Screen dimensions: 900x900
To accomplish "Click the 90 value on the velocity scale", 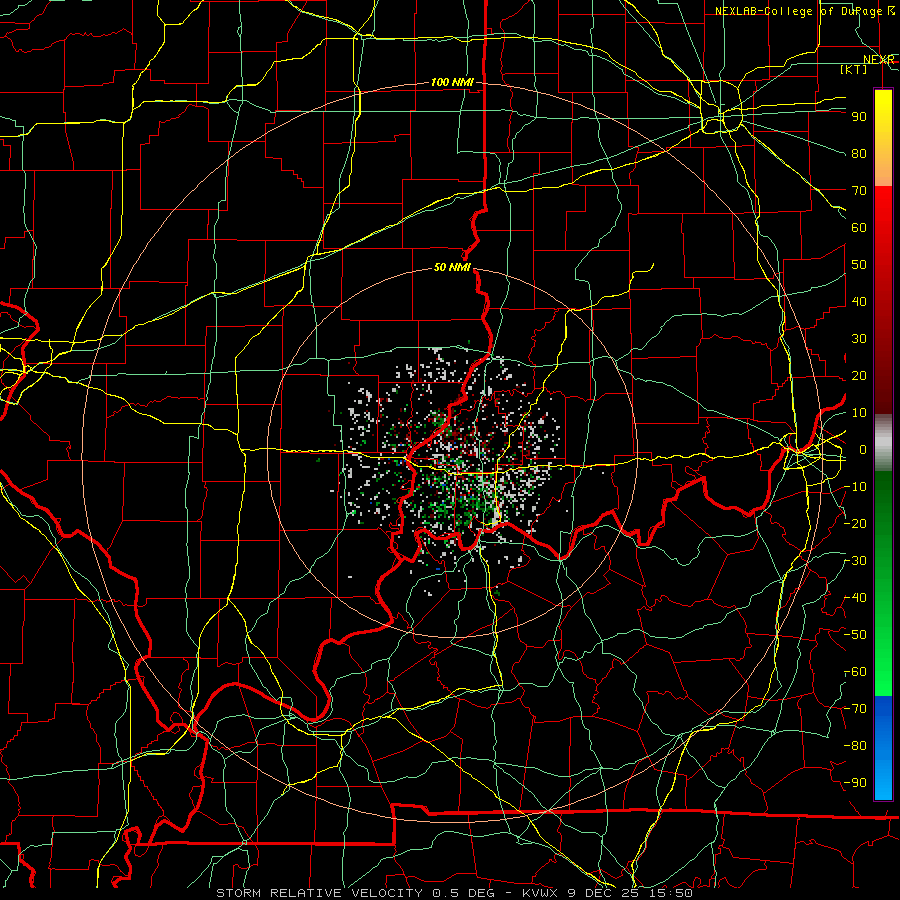I will (x=859, y=117).
